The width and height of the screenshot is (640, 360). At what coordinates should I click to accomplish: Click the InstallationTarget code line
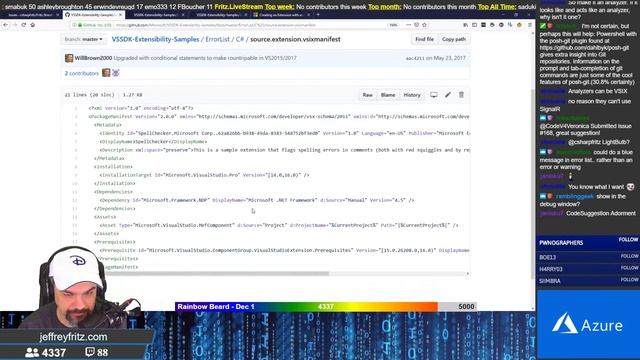(204, 175)
